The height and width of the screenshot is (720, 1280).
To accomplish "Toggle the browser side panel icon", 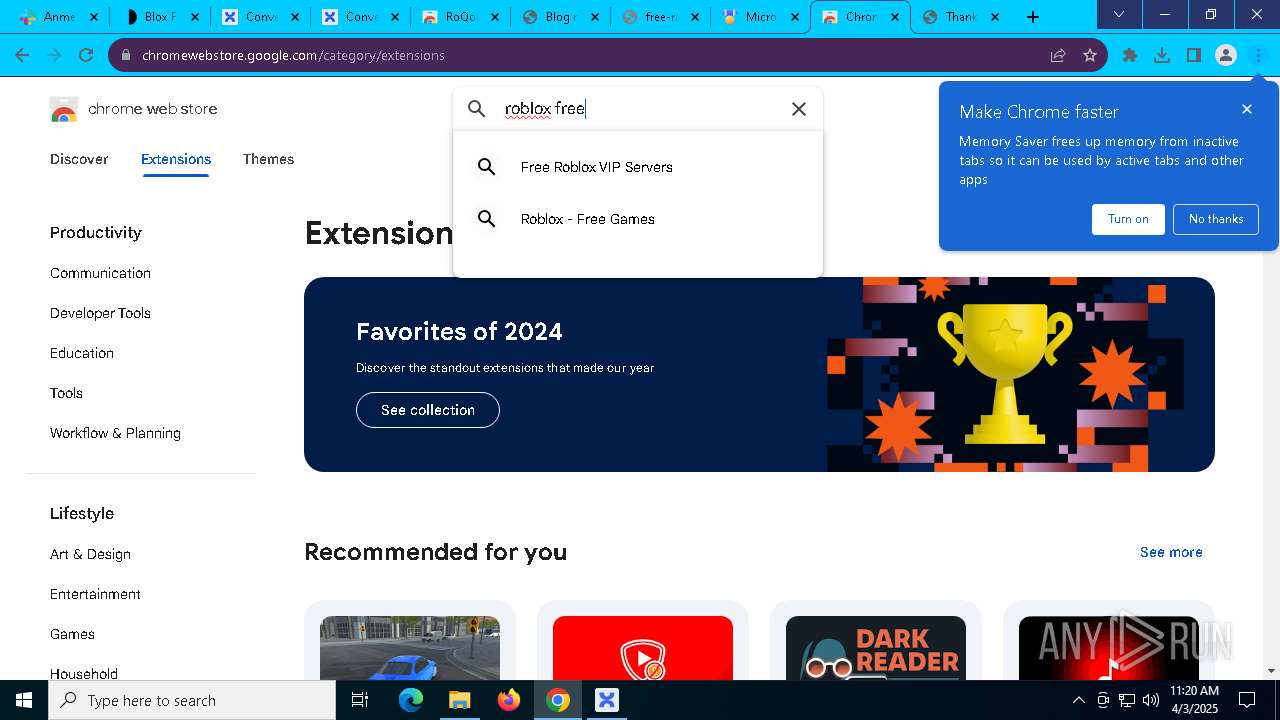I will coord(1194,55).
